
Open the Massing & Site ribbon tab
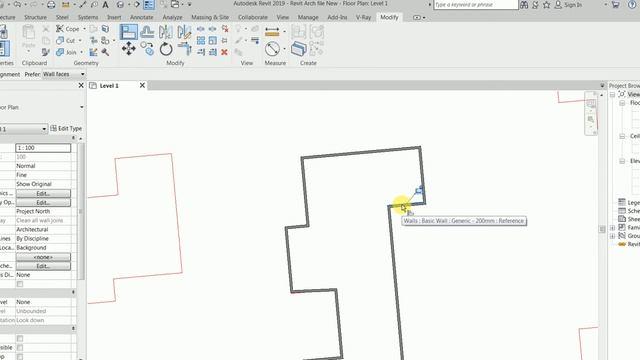point(210,18)
